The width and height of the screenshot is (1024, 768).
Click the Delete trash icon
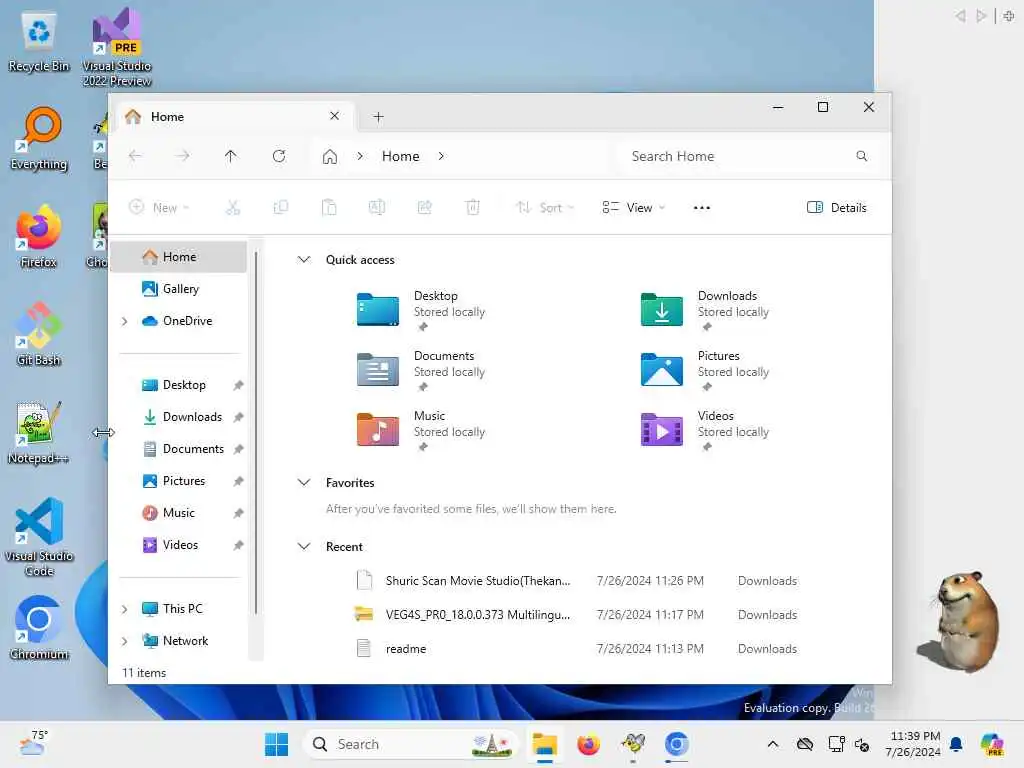coord(473,208)
